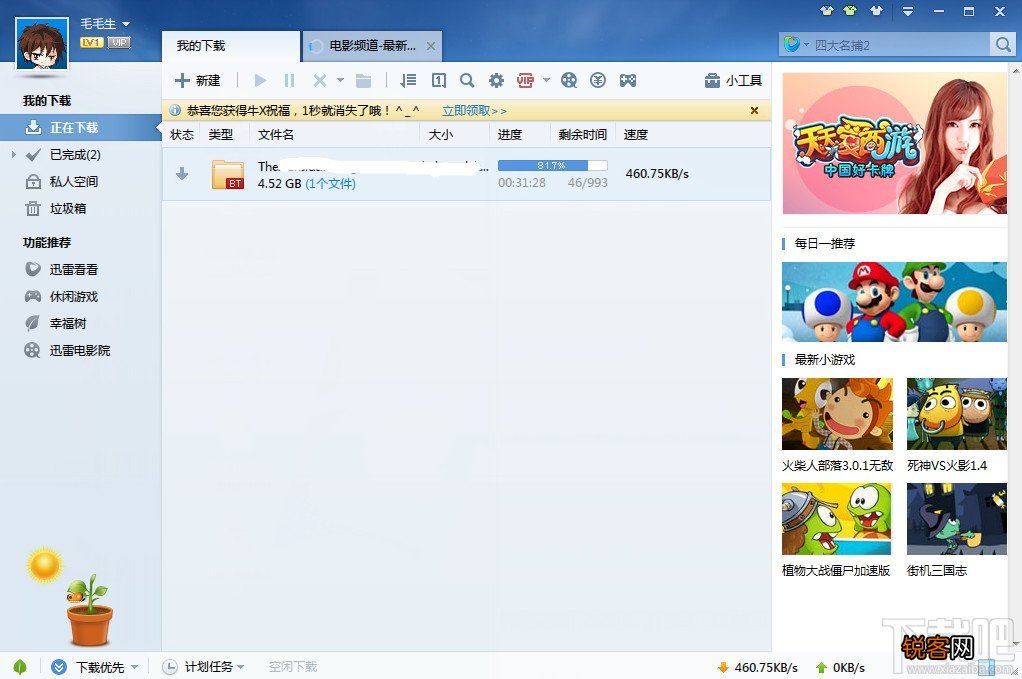The height and width of the screenshot is (679, 1022).
Task: Switch to the 我的下载 tab
Action: tap(231, 46)
